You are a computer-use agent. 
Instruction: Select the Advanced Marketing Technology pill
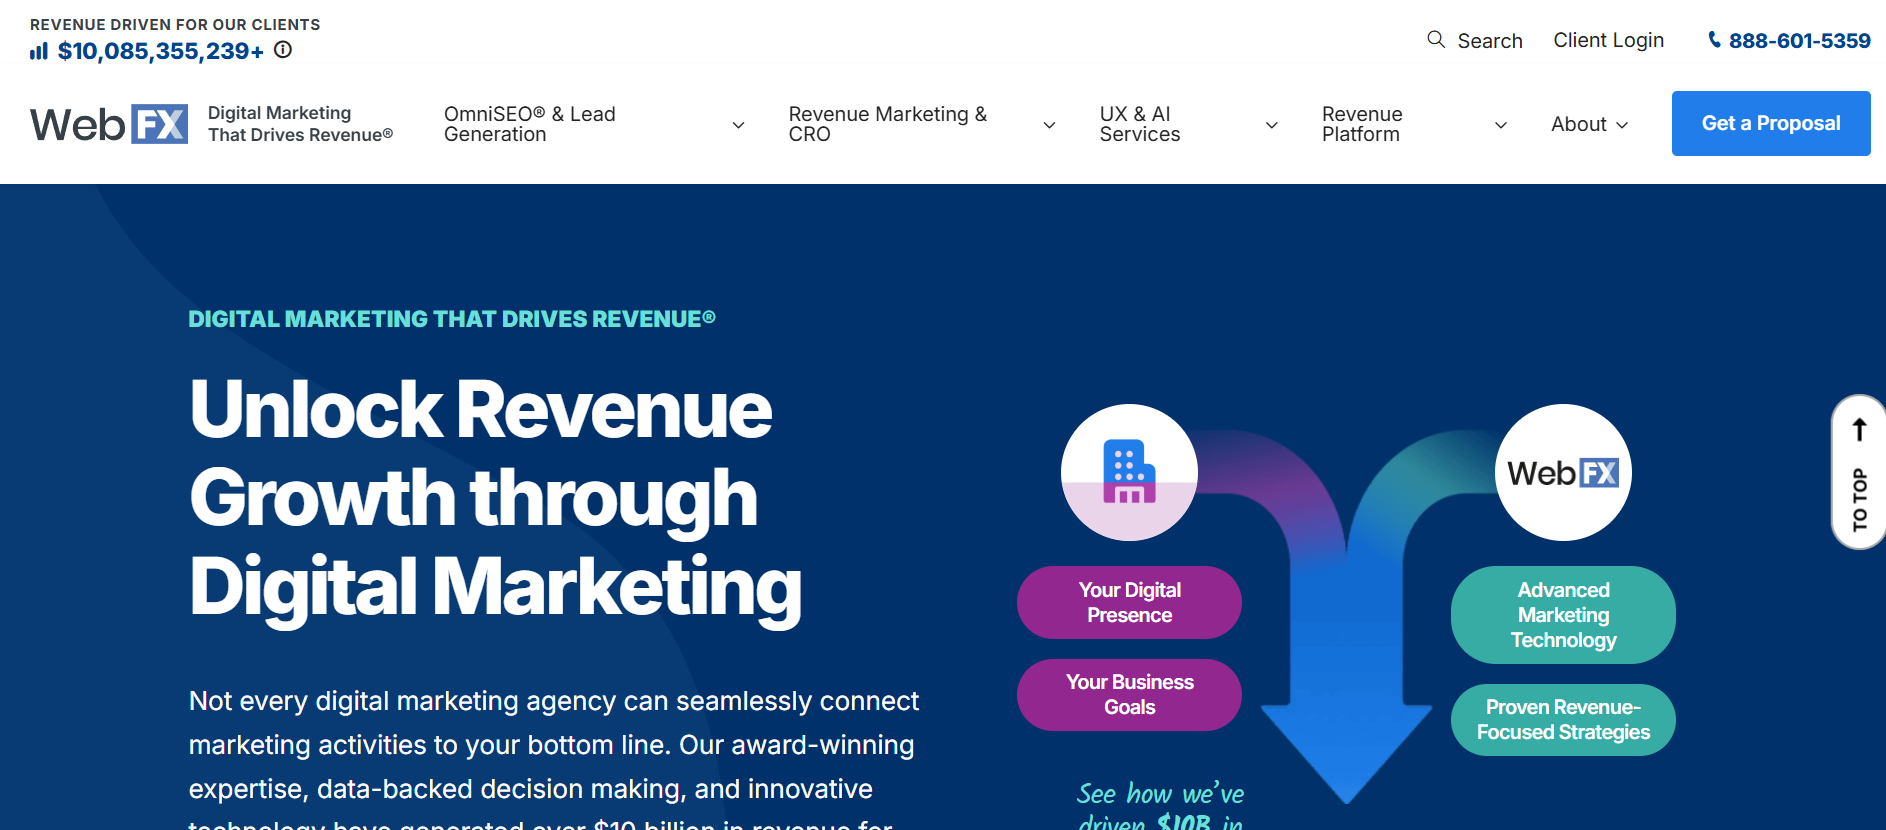tap(1563, 615)
